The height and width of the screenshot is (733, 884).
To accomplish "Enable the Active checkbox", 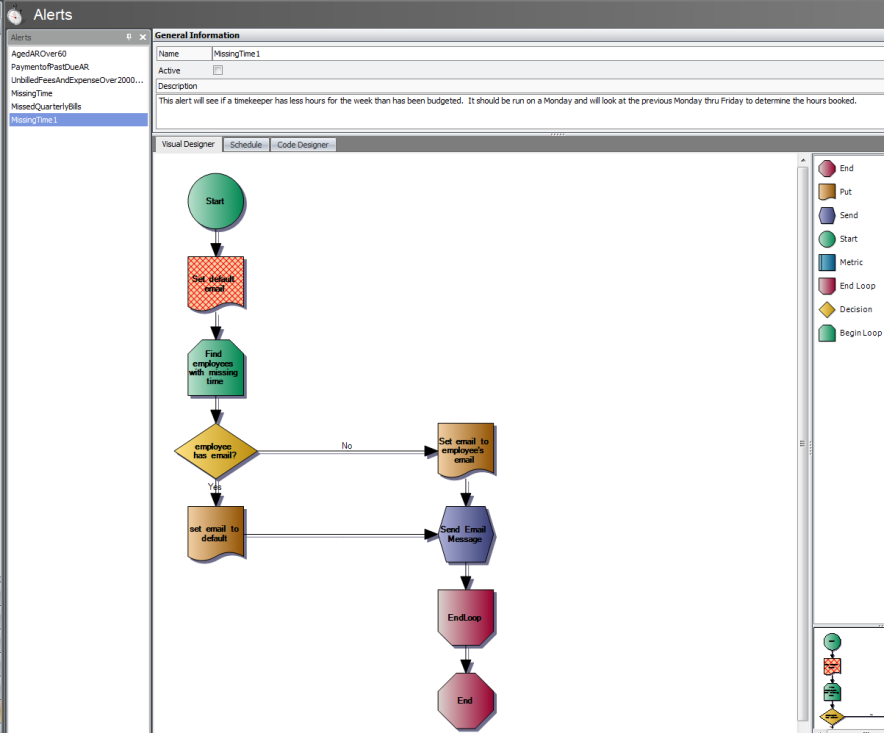I will coord(218,70).
